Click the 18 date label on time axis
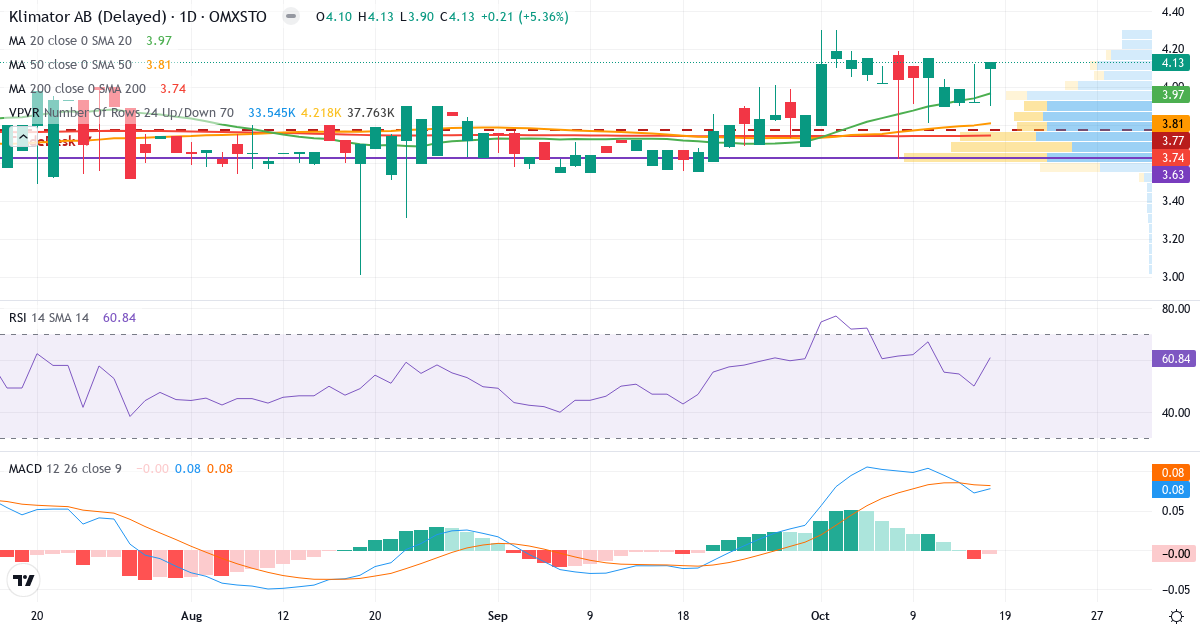The height and width of the screenshot is (630, 1200). [682, 616]
